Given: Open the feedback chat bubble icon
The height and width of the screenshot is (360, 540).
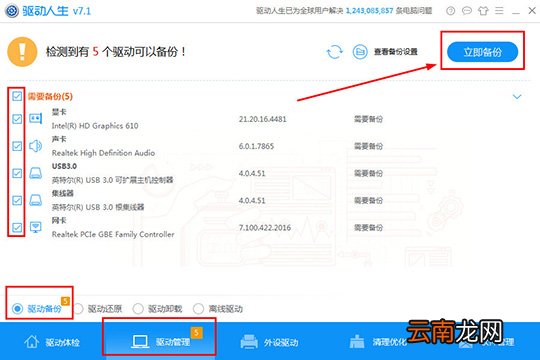Looking at the screenshot, I should point(467,11).
